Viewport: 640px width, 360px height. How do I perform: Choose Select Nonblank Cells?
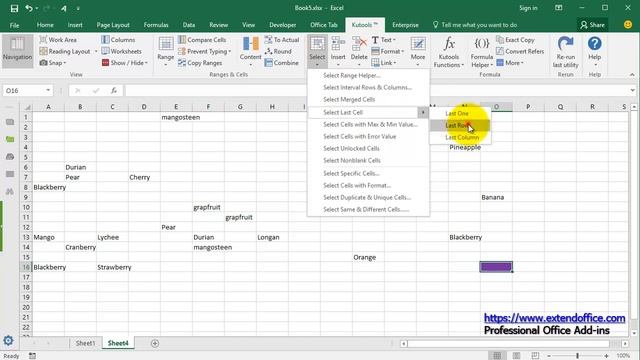368,160
